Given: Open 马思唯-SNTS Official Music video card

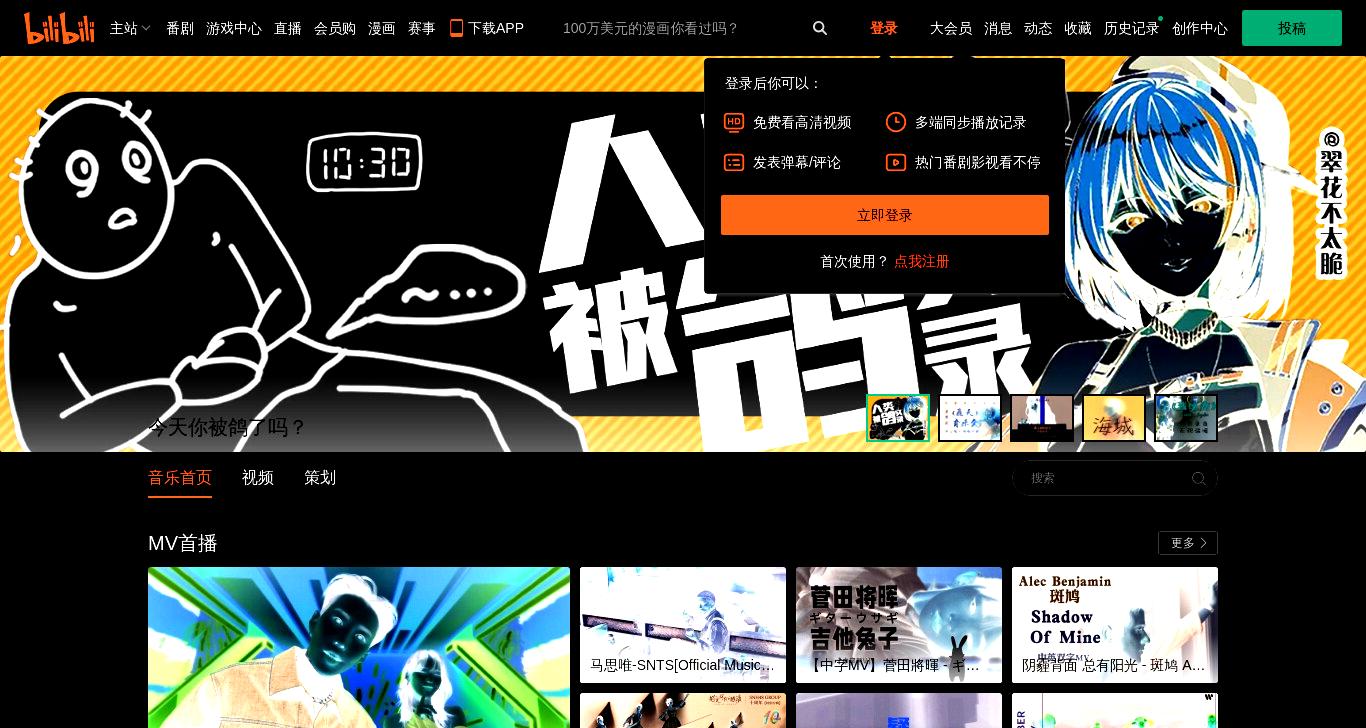Looking at the screenshot, I should point(683,625).
